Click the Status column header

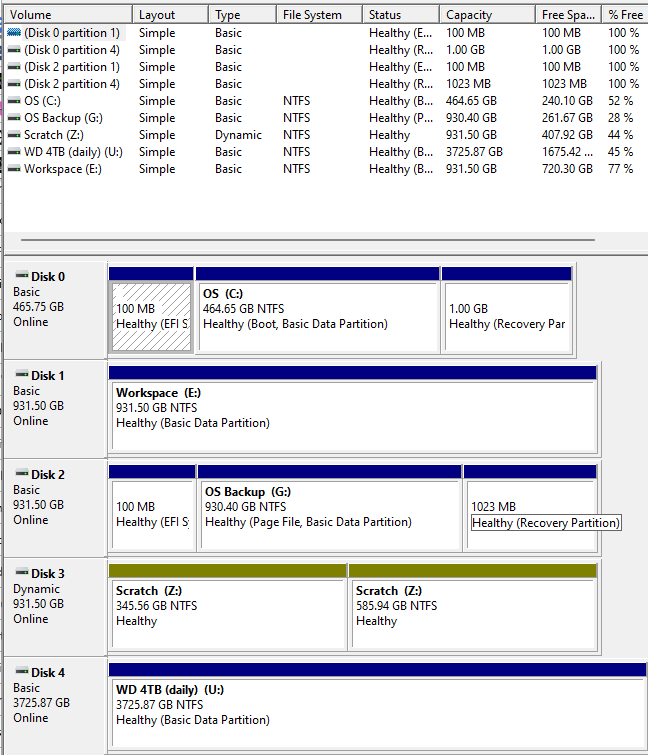click(x=385, y=15)
